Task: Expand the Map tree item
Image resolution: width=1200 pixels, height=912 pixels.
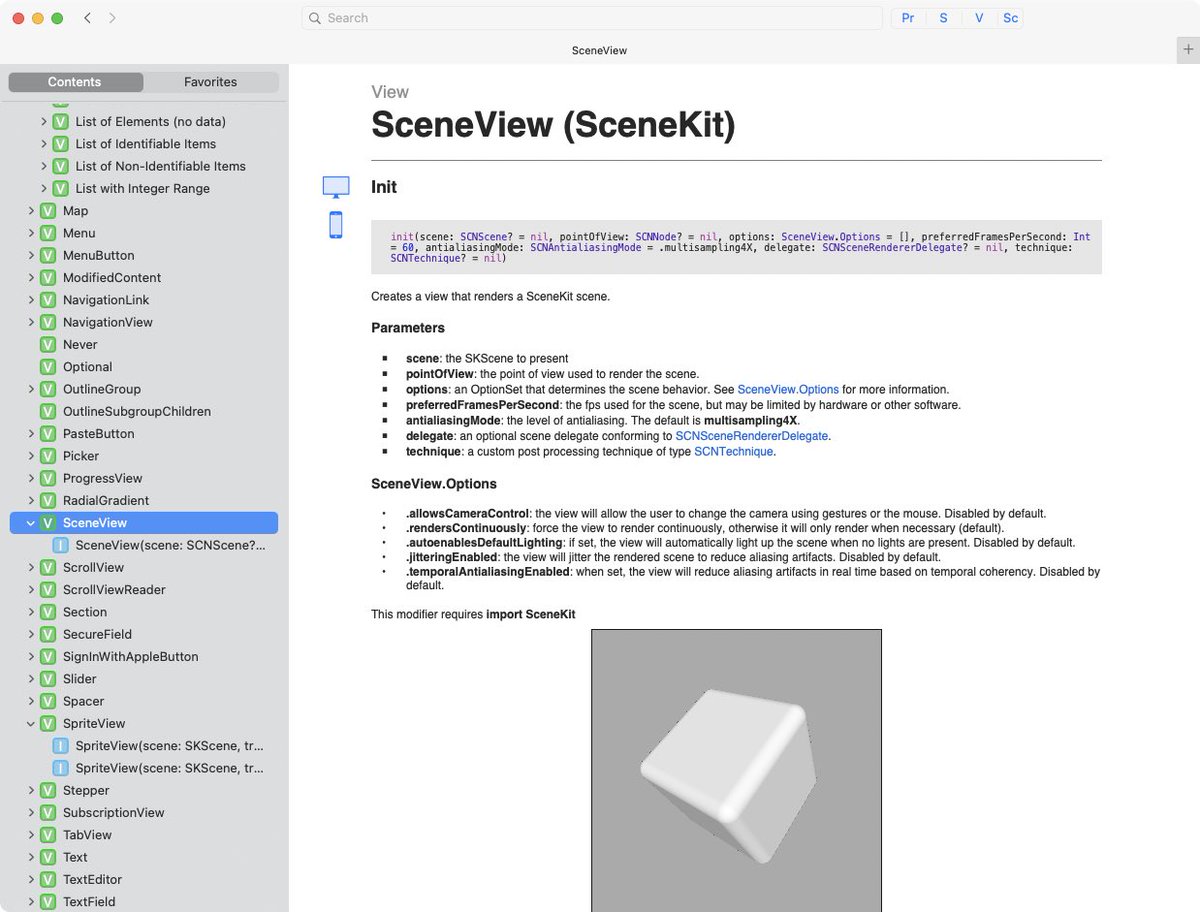Action: click(31, 211)
